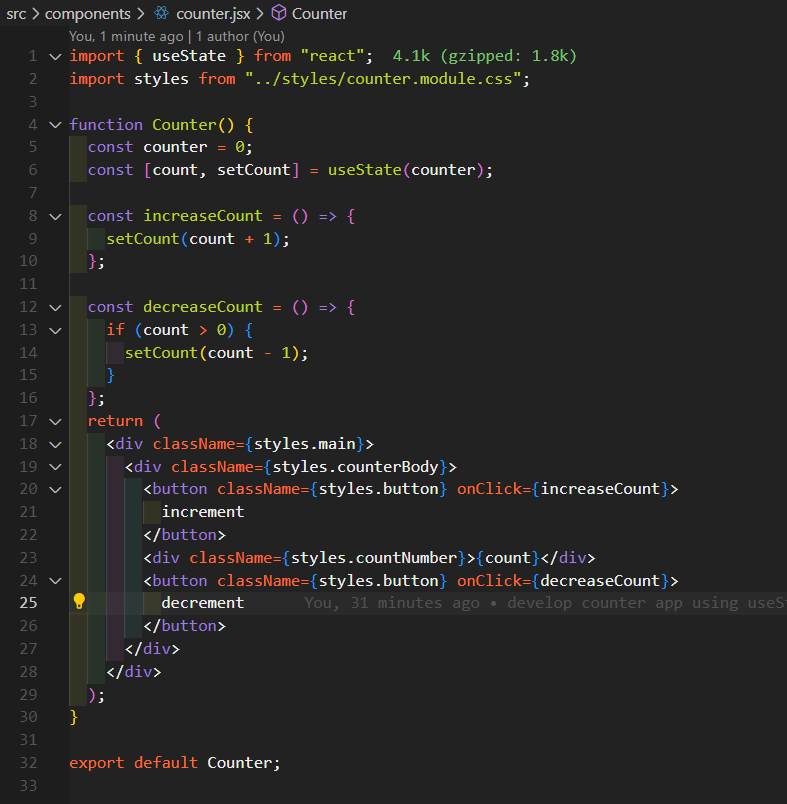Click 'styles.countNumber' on line 23

(x=374, y=558)
